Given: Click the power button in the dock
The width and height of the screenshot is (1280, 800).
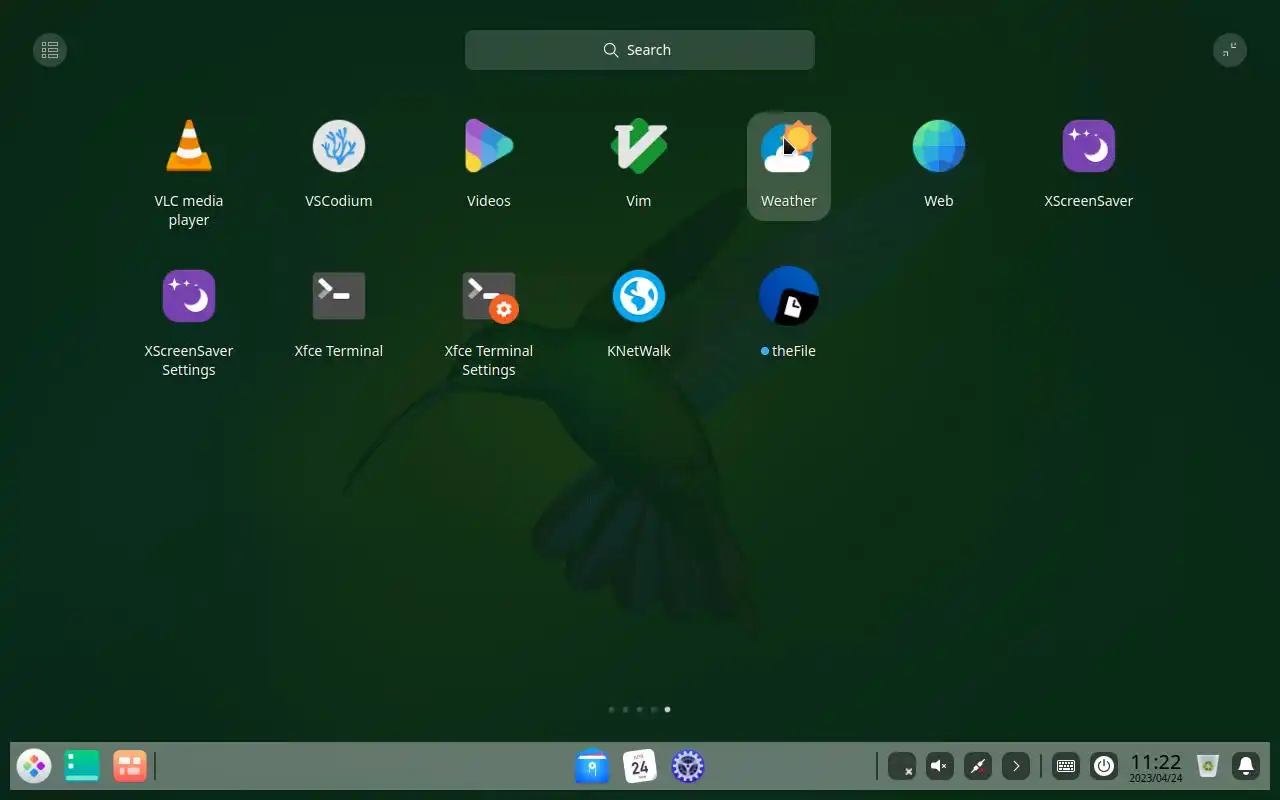Looking at the screenshot, I should [1104, 767].
